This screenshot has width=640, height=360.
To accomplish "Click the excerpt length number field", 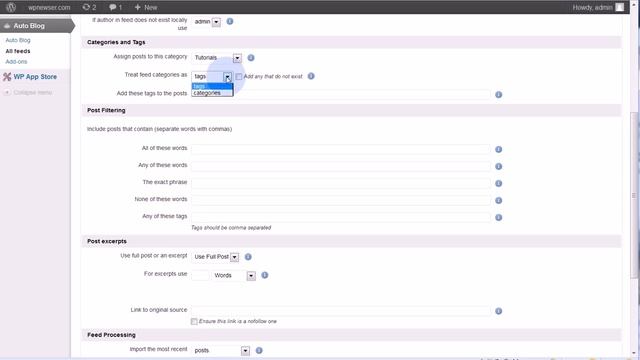I will 200,276.
